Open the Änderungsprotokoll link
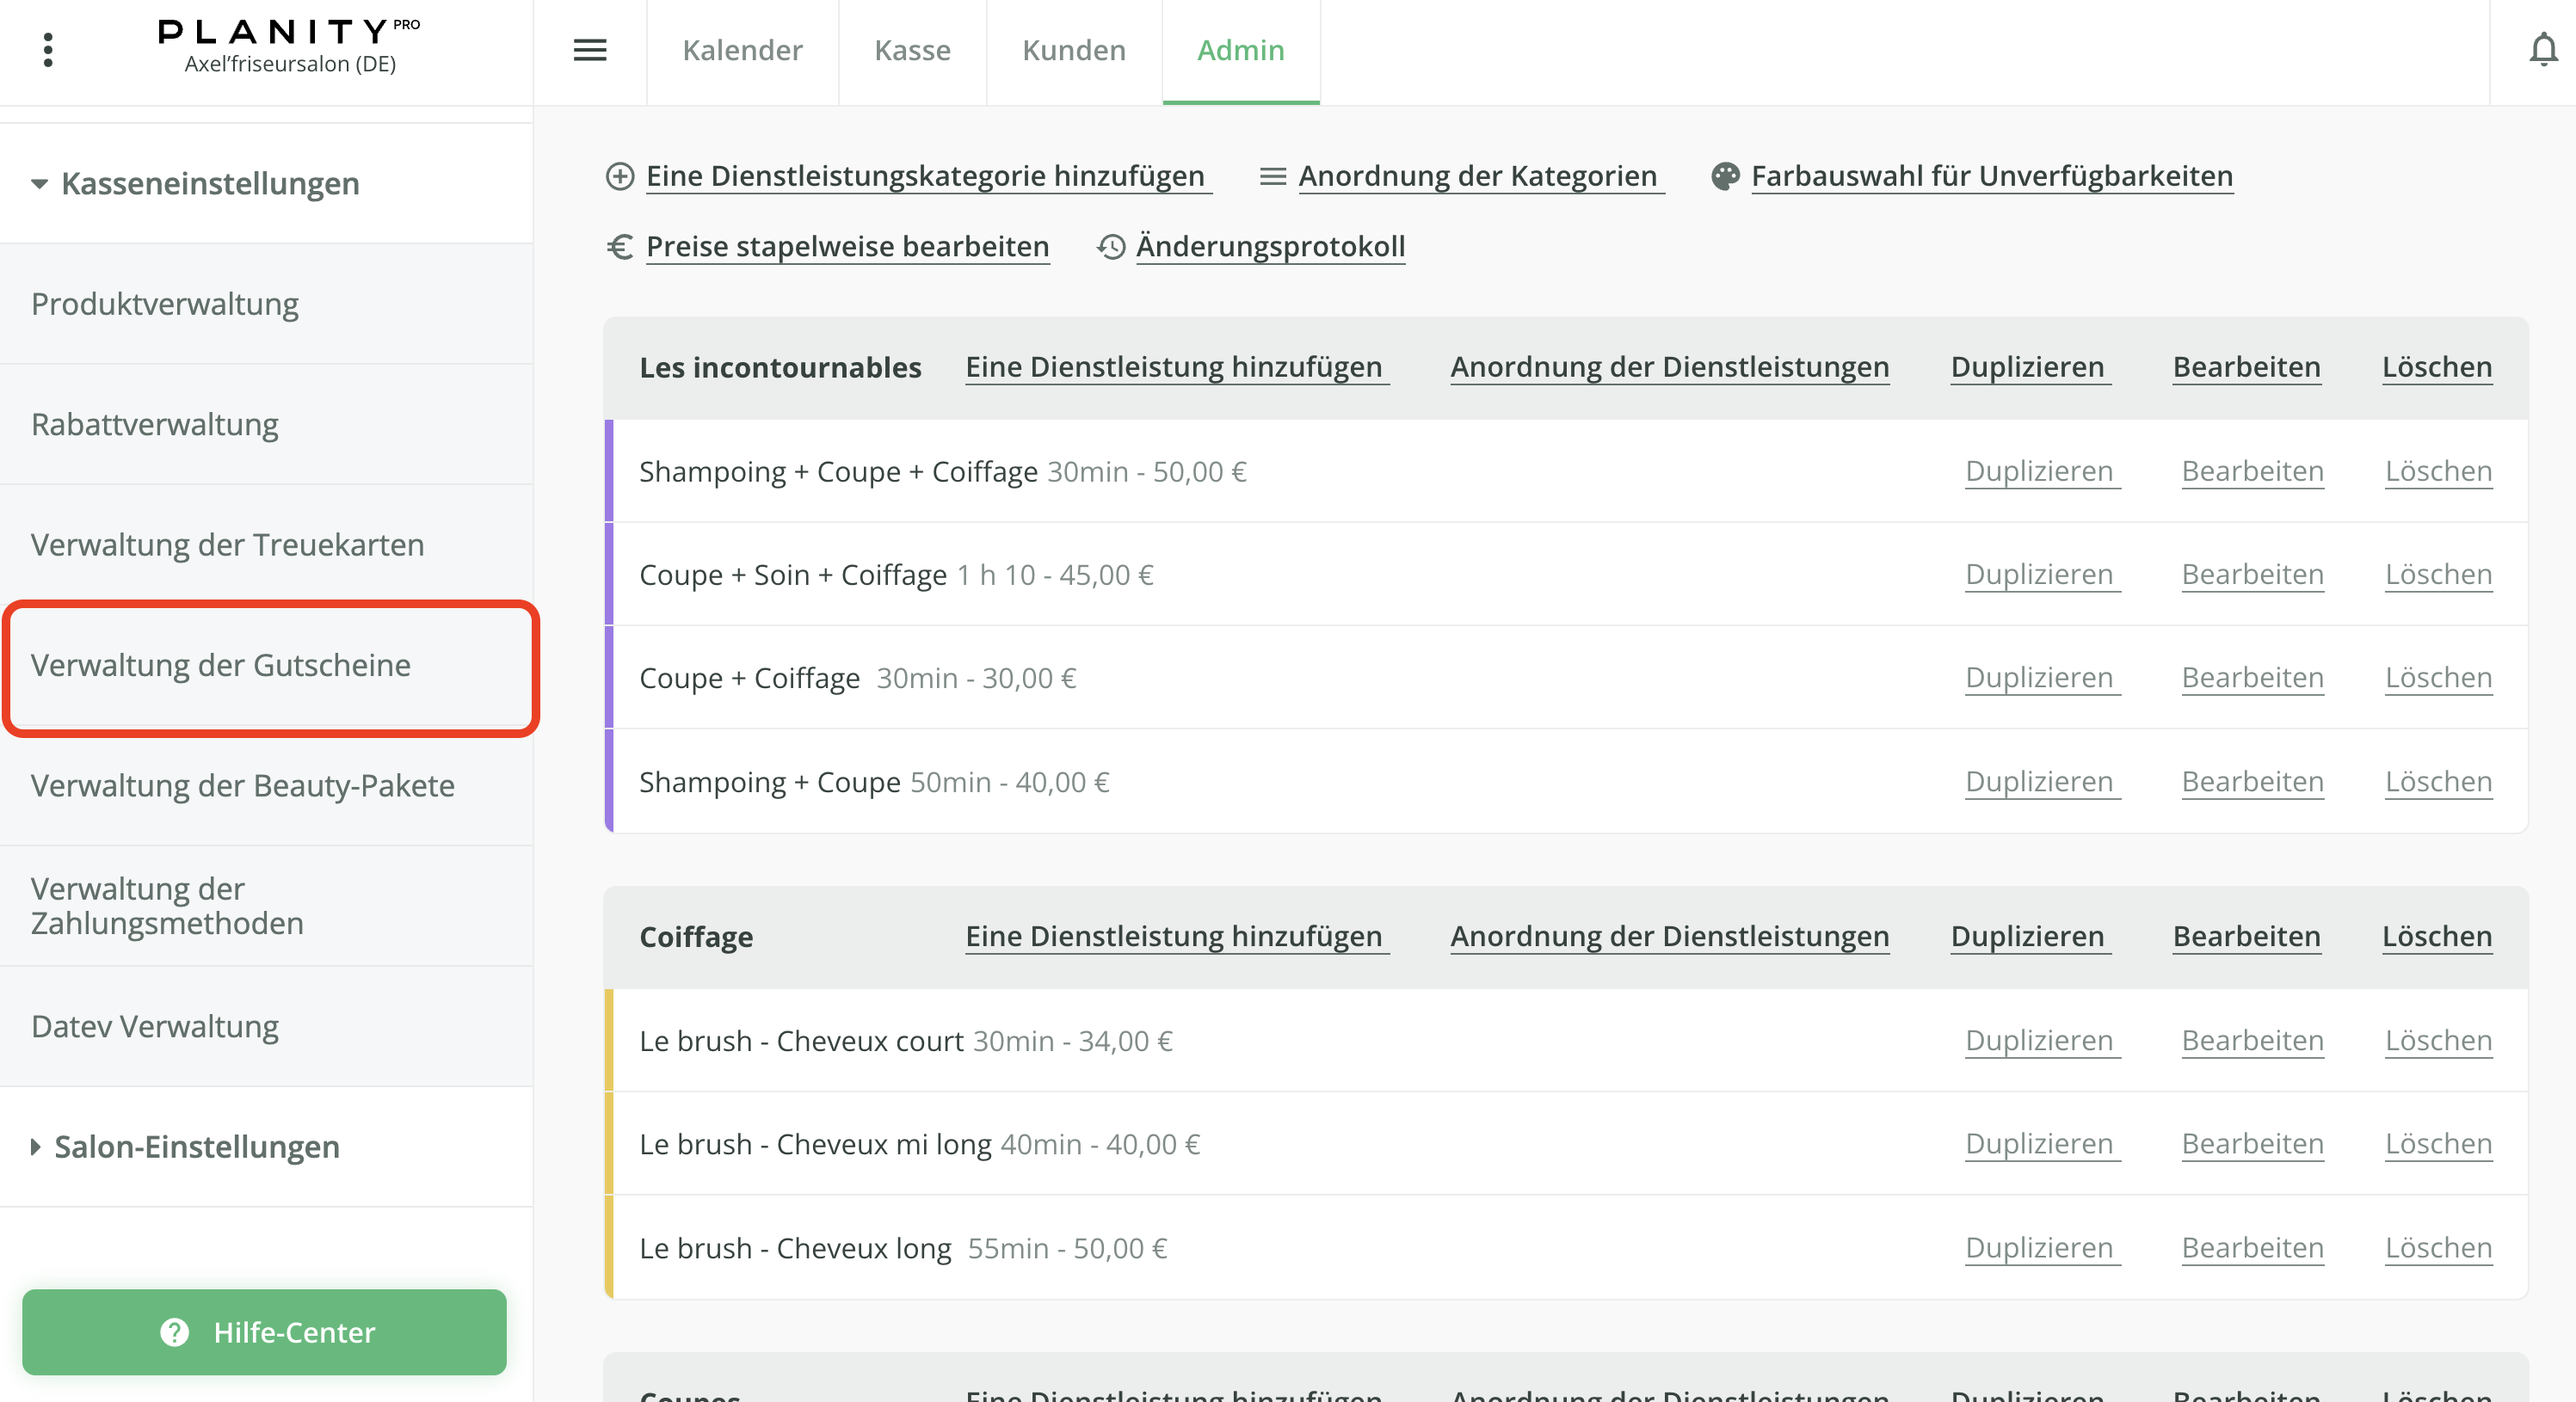 tap(1271, 246)
